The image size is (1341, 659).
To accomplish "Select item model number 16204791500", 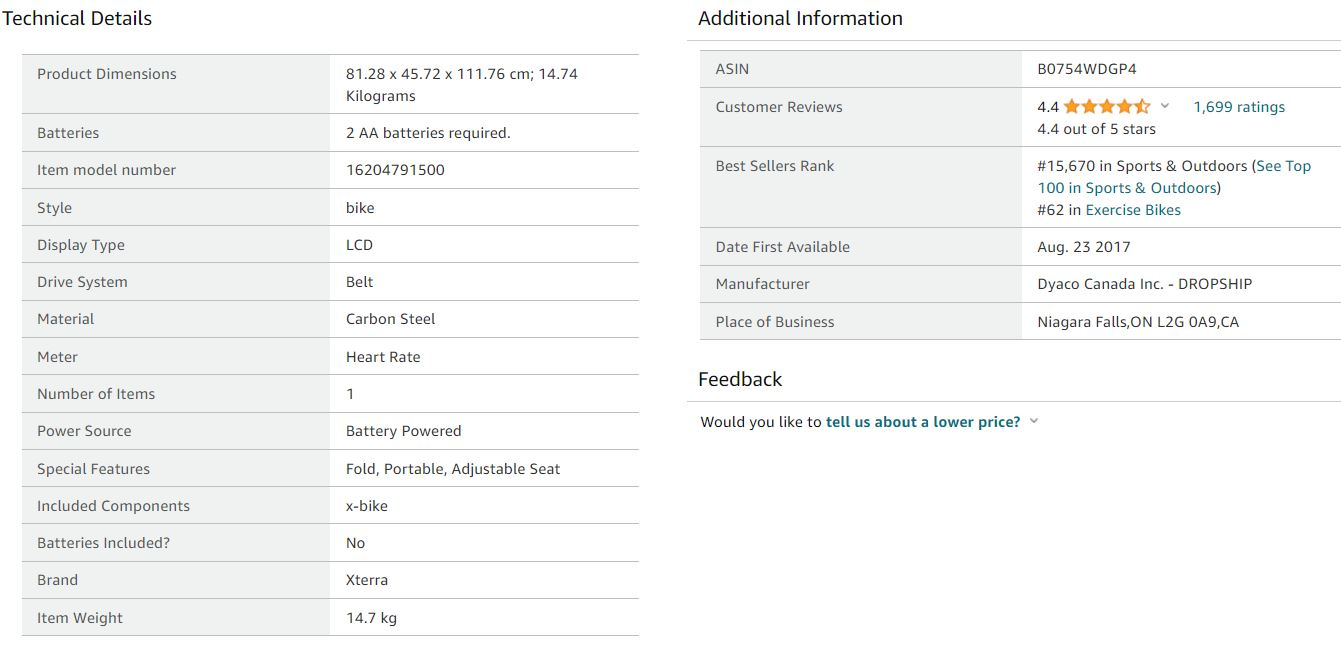I will (395, 170).
